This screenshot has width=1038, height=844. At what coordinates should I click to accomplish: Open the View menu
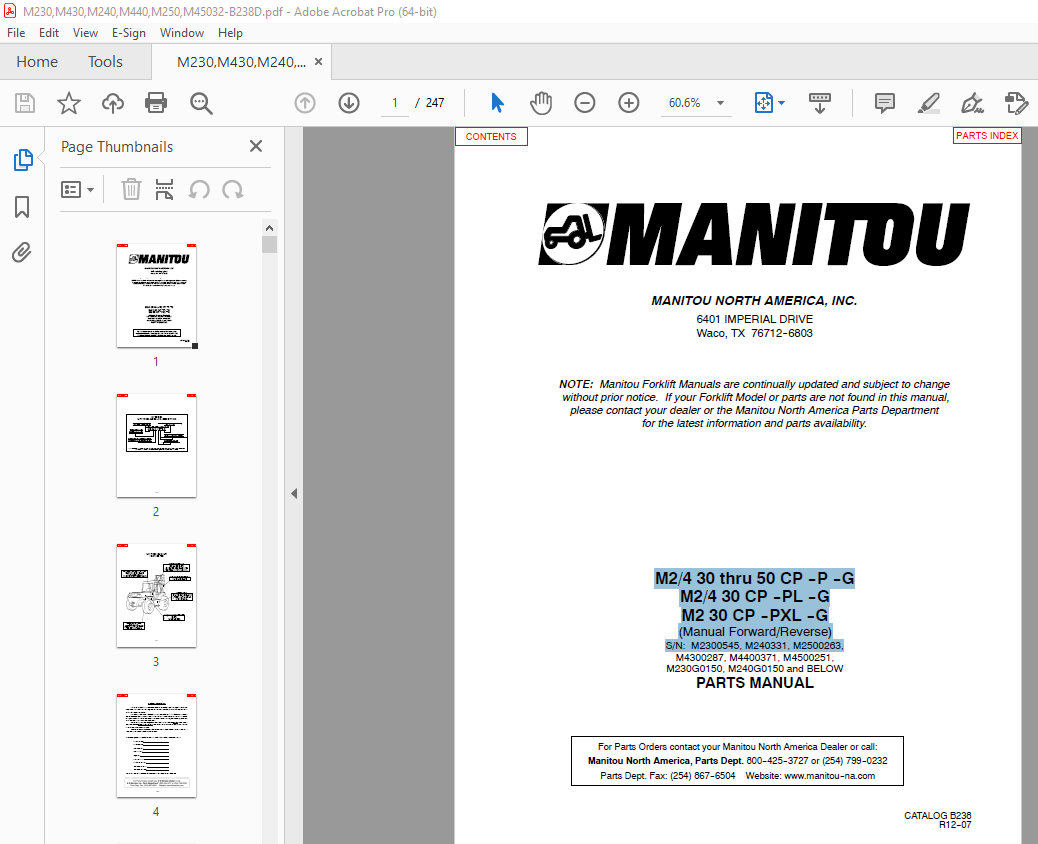pyautogui.click(x=85, y=32)
